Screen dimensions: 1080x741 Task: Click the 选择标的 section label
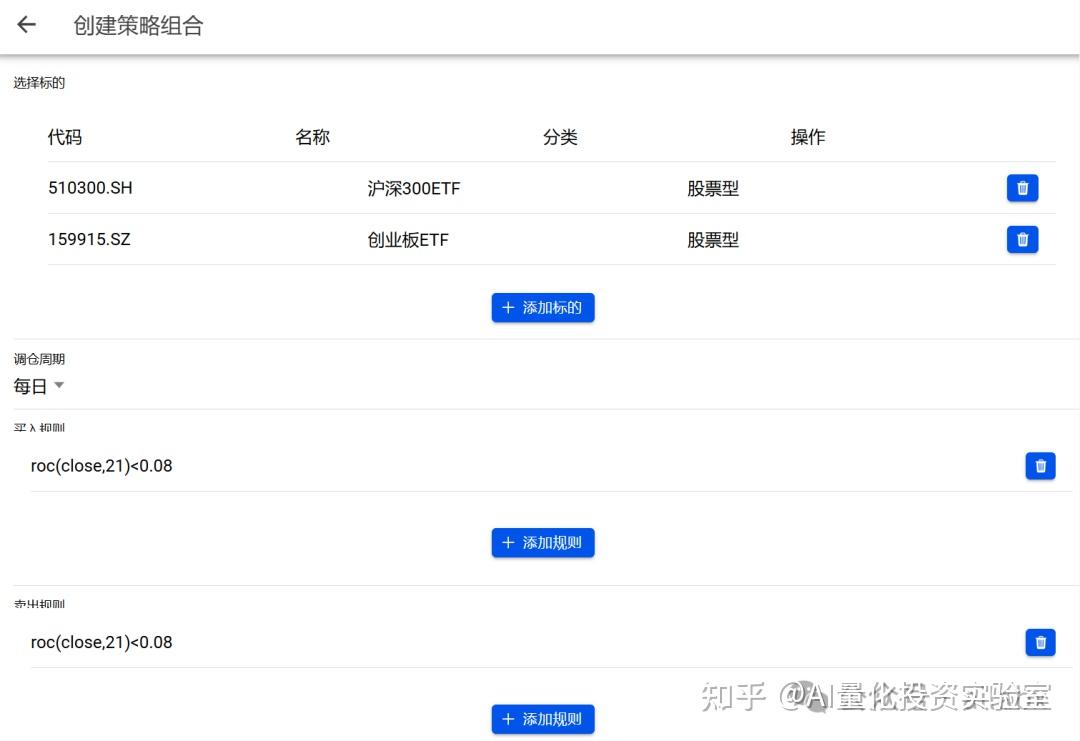37,82
